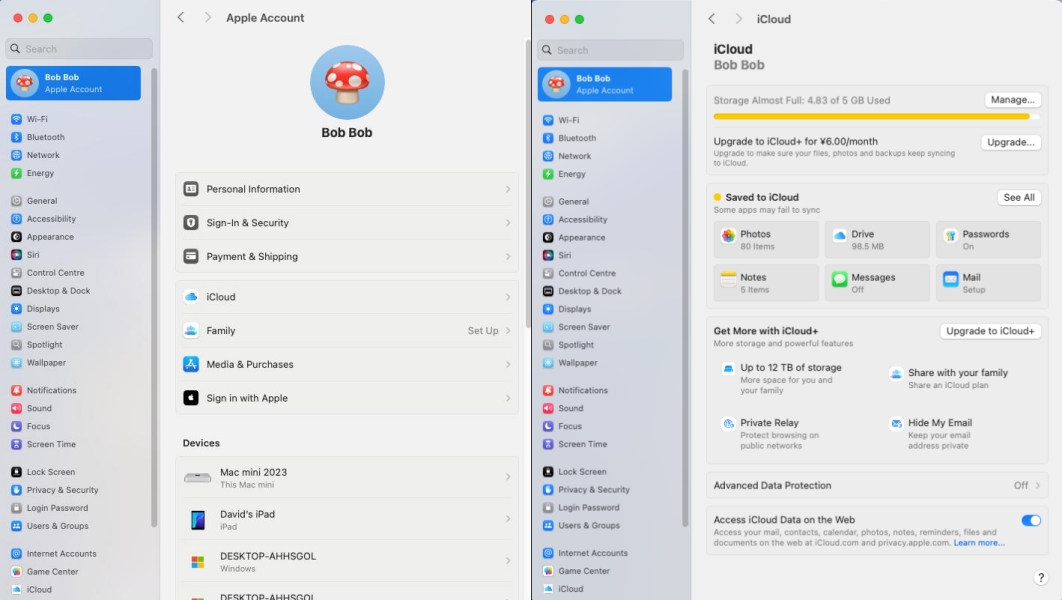Screen dimensions: 1062x600
Task: Expand Mac mini 2023 device row chevron
Action: pos(508,477)
